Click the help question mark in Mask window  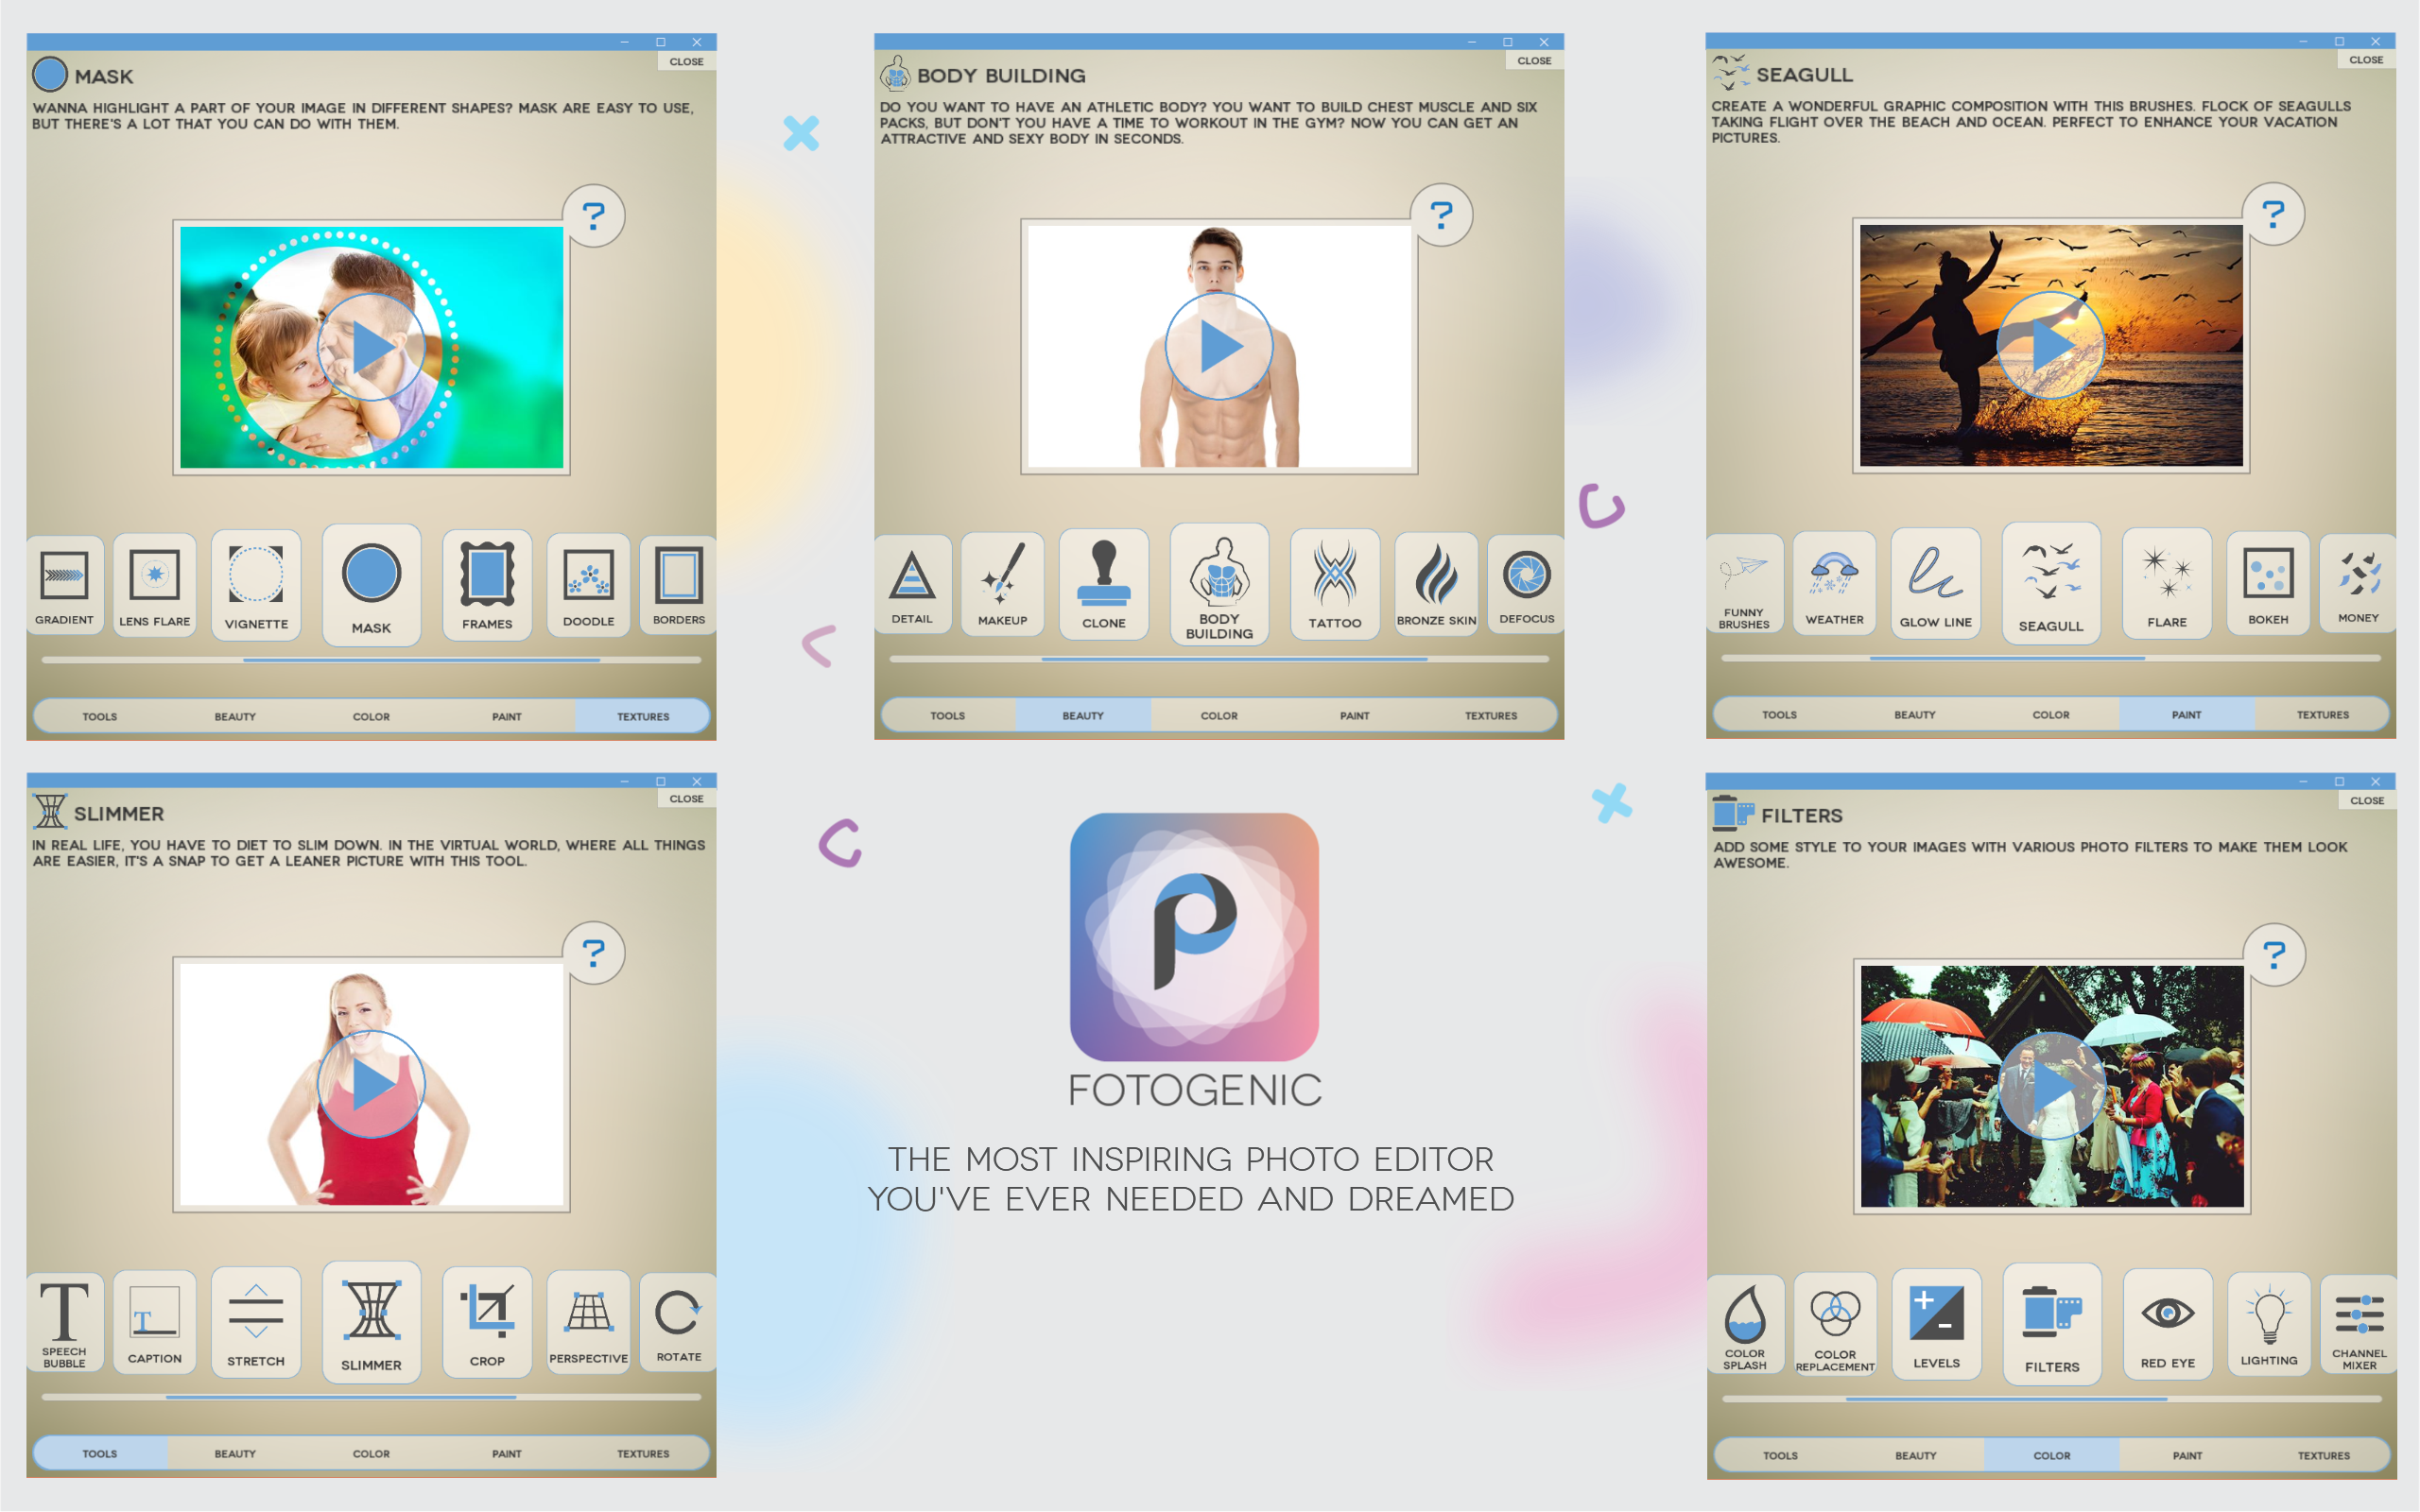(x=594, y=215)
